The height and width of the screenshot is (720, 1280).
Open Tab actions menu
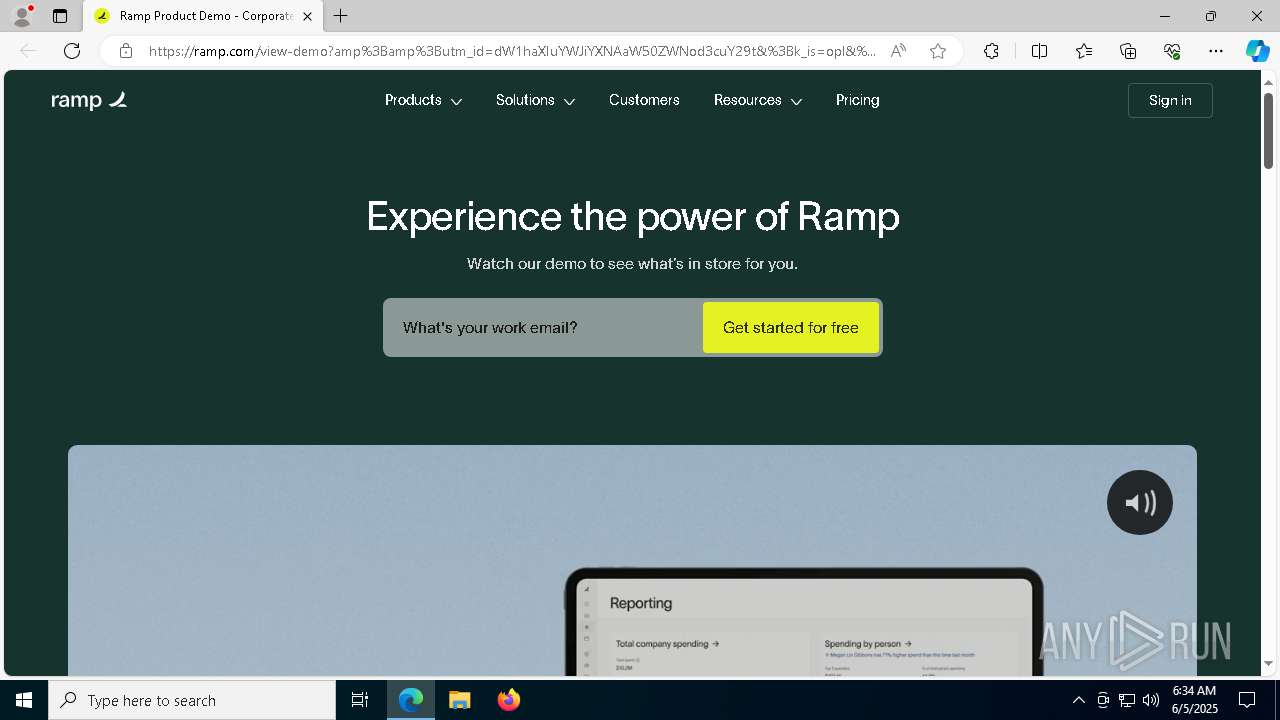pos(60,16)
